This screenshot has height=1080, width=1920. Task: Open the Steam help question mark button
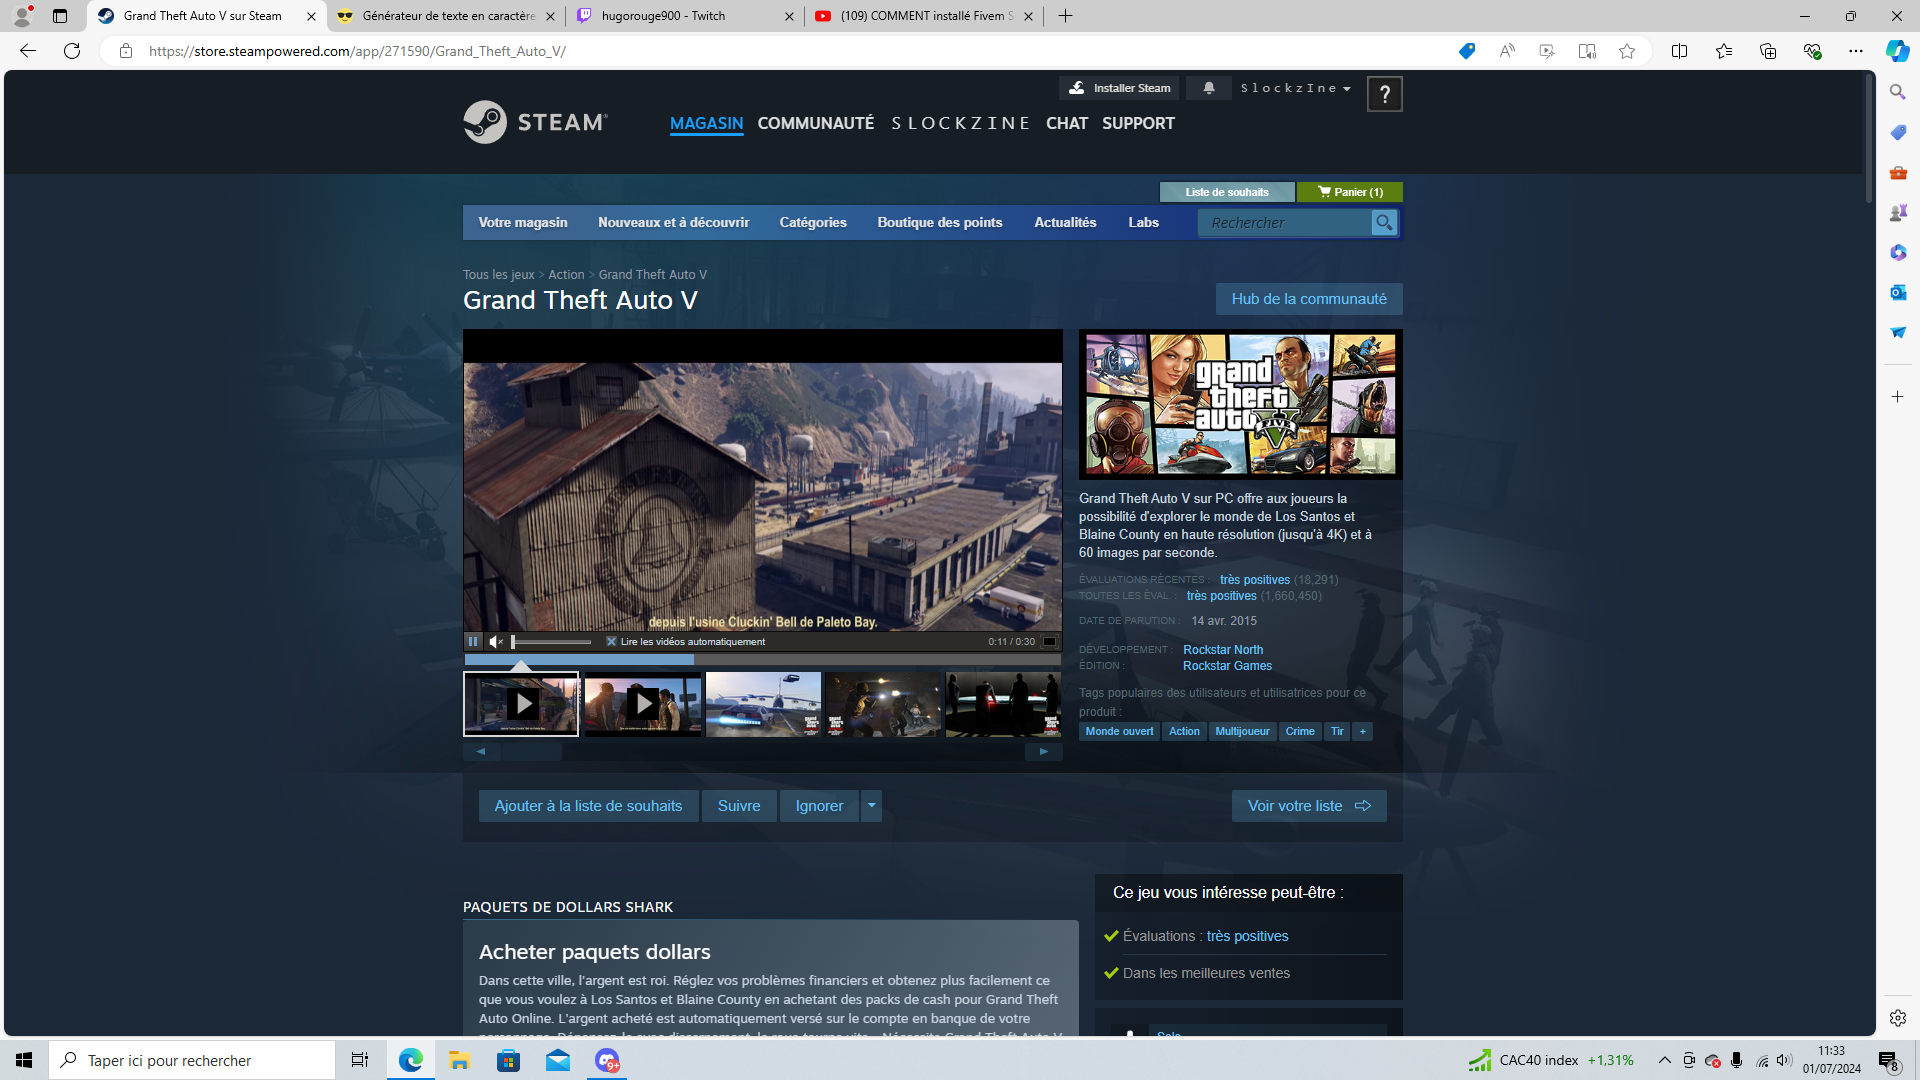(1384, 94)
